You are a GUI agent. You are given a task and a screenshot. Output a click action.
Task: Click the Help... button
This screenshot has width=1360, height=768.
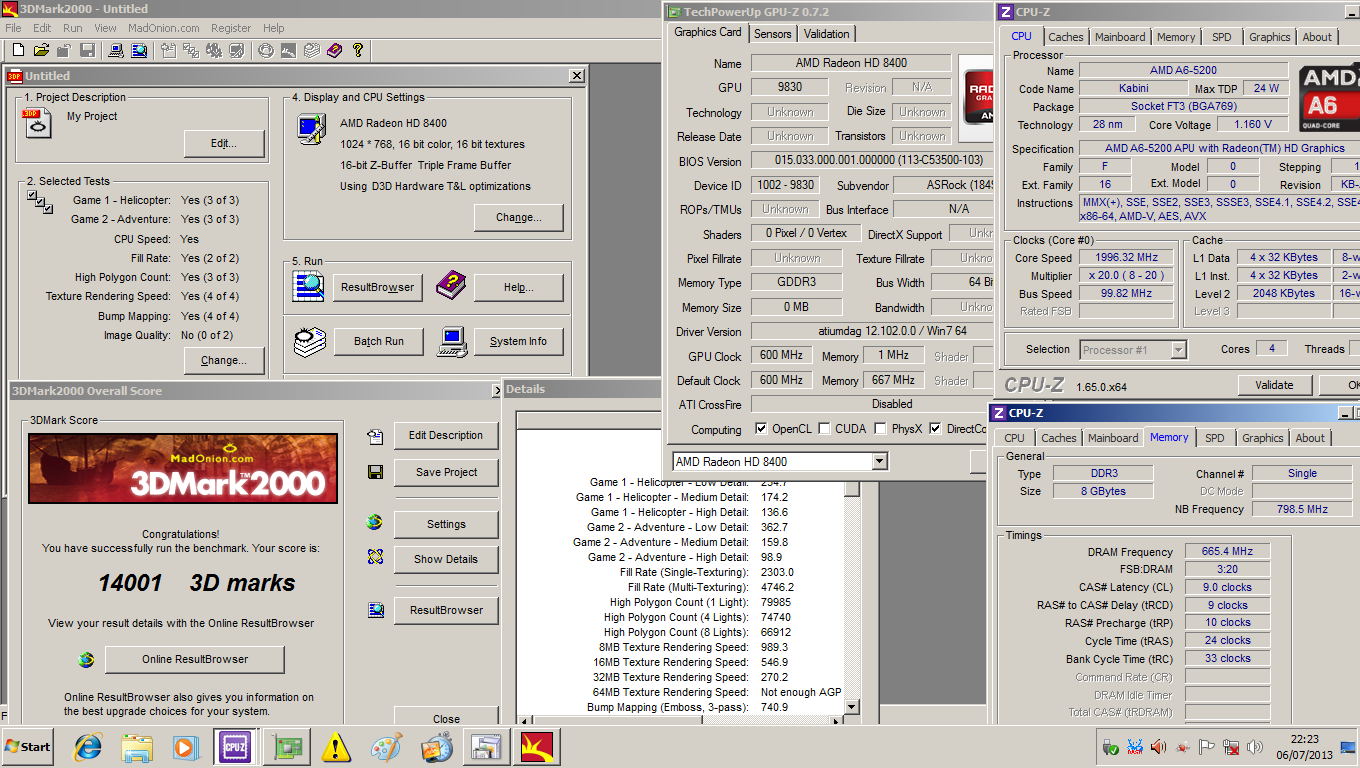(519, 287)
